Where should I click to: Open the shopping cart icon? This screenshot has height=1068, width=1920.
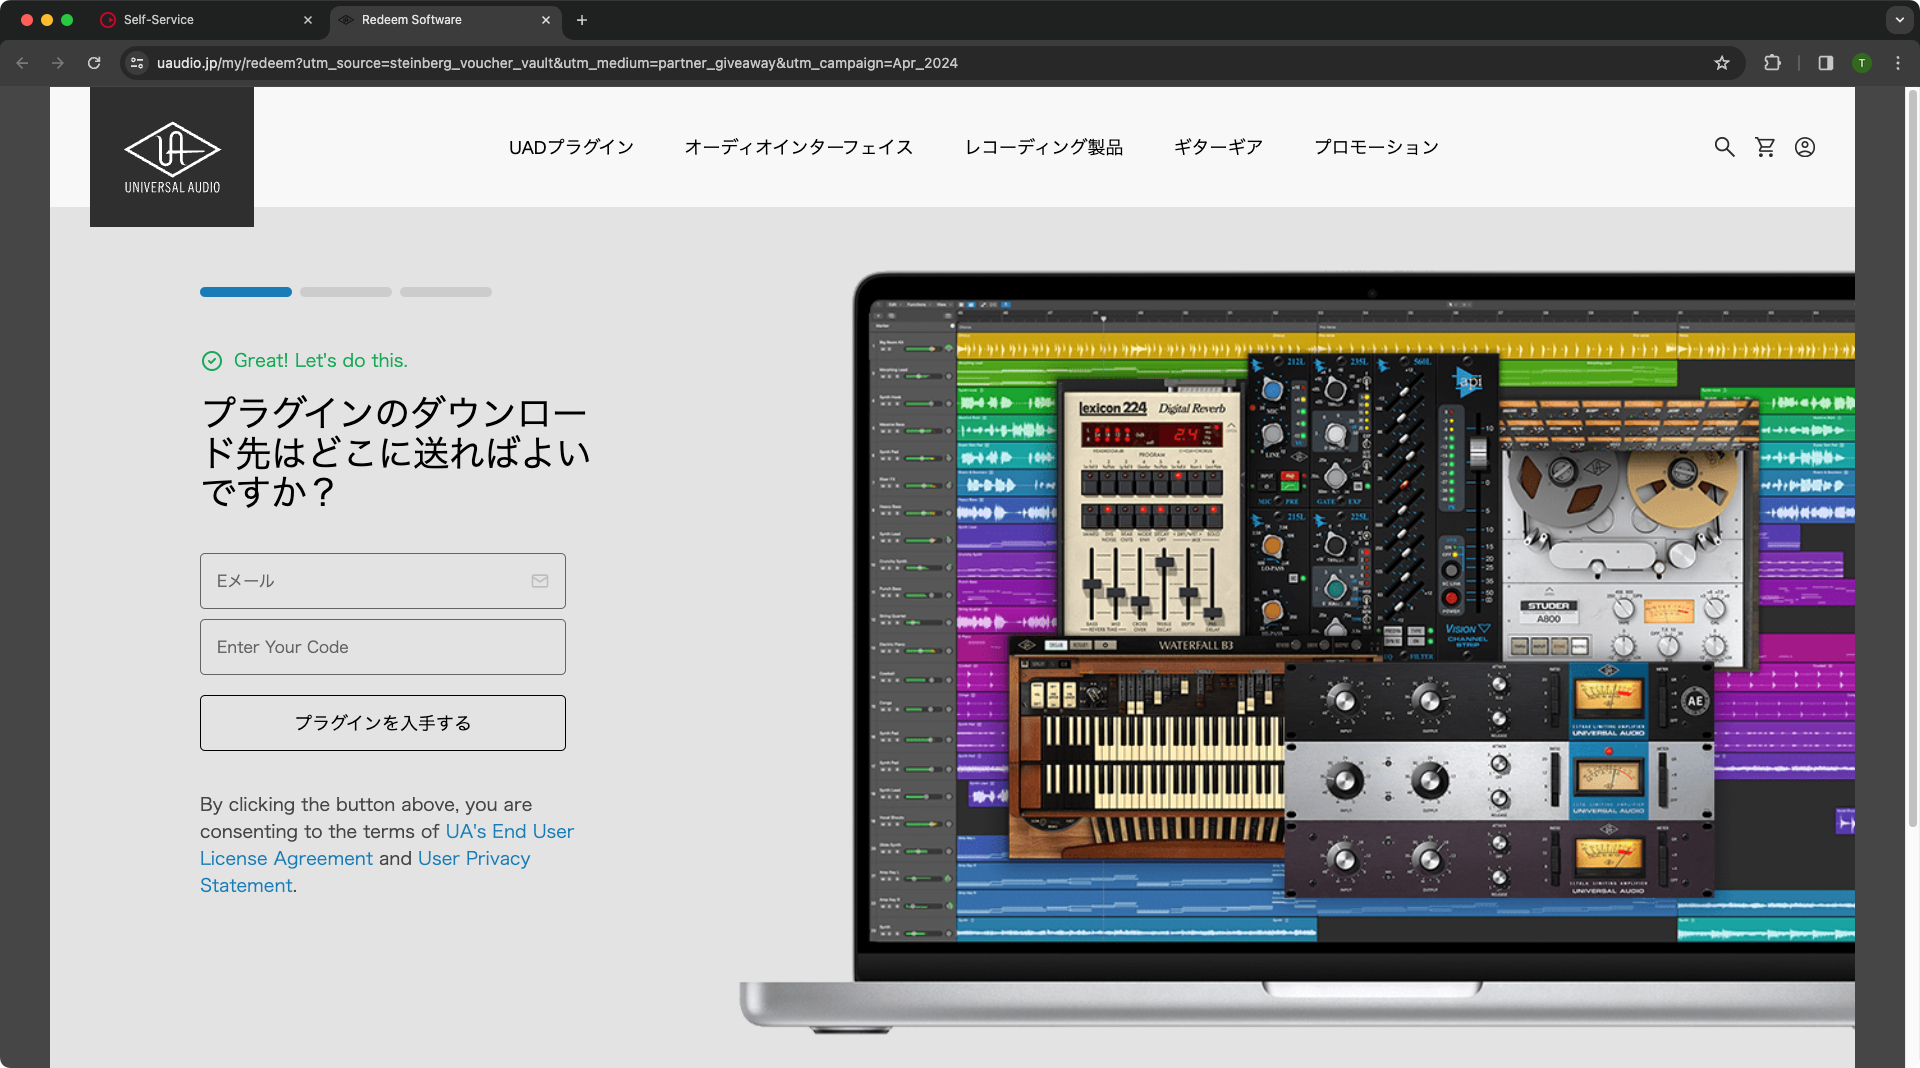coord(1765,147)
